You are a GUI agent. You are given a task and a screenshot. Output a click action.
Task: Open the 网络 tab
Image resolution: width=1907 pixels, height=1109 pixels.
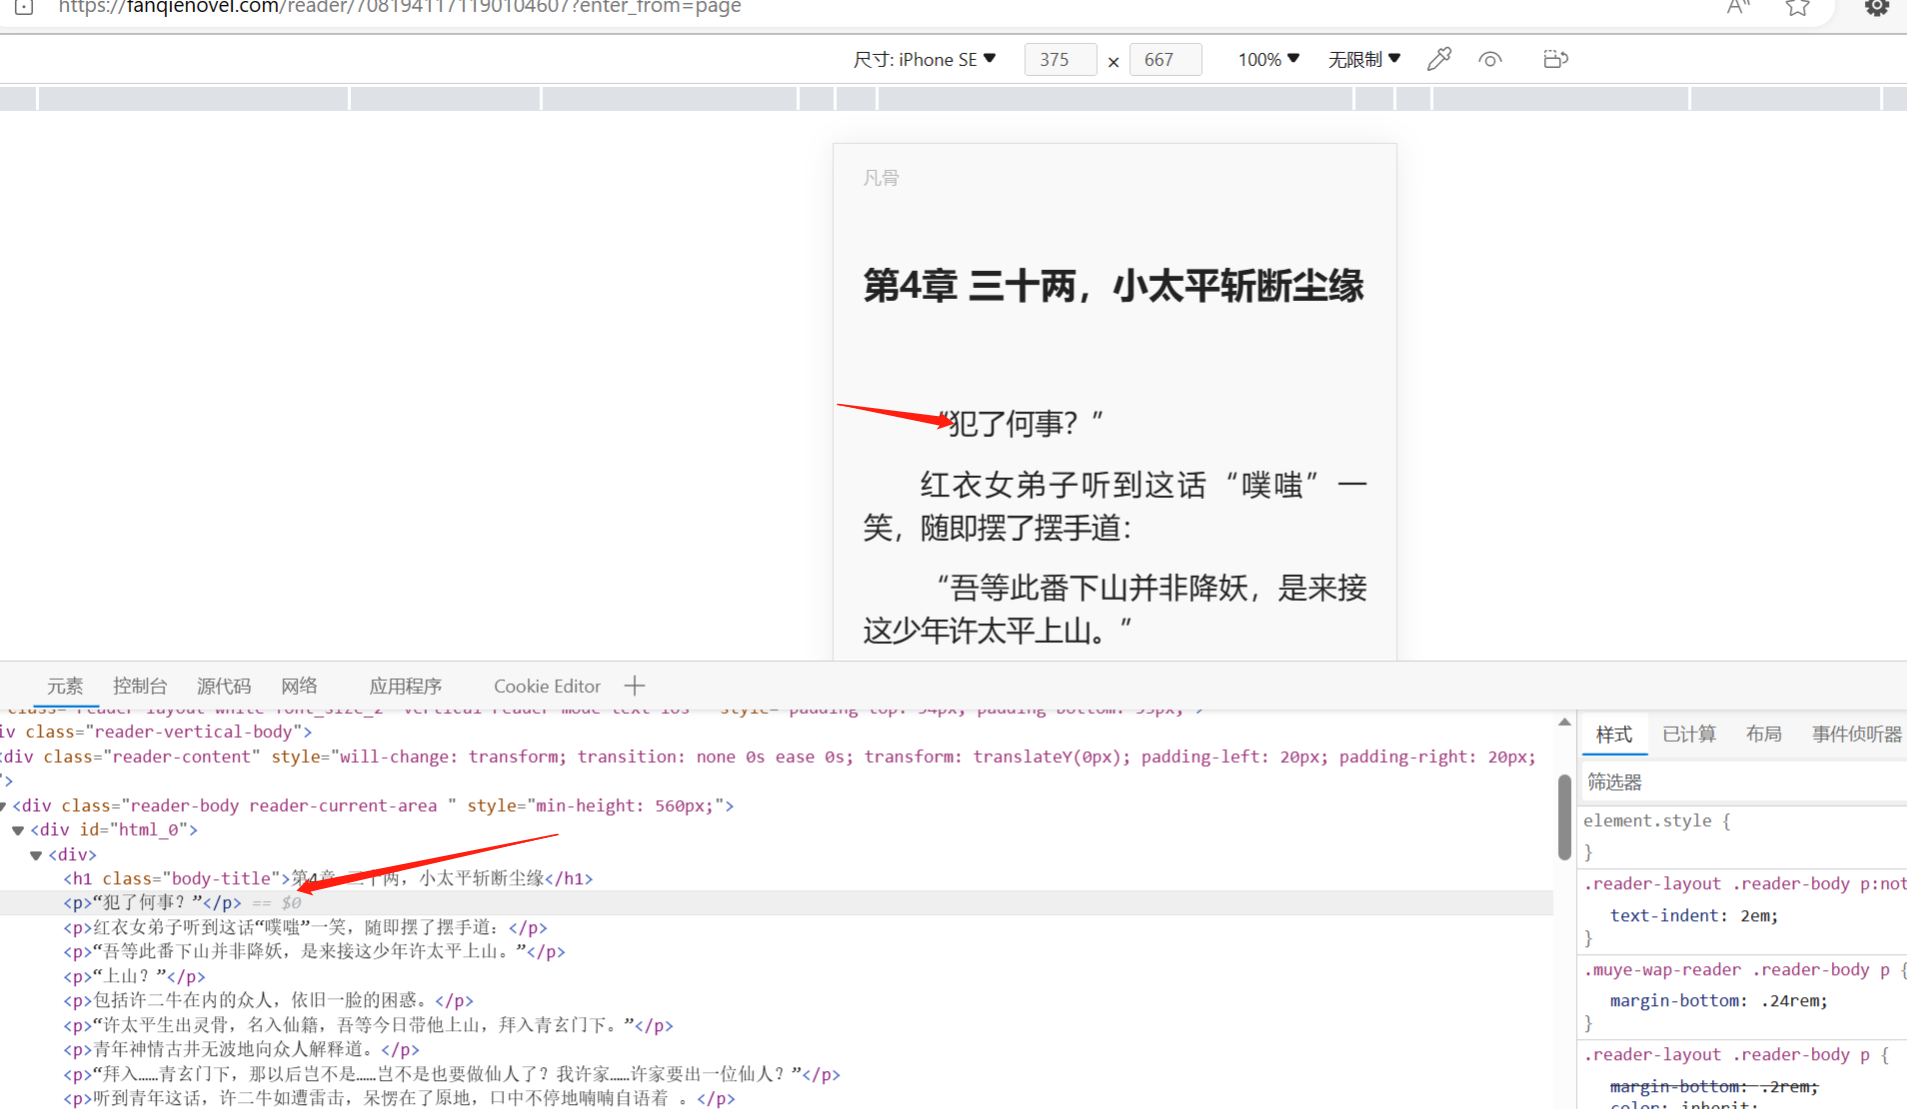[299, 686]
